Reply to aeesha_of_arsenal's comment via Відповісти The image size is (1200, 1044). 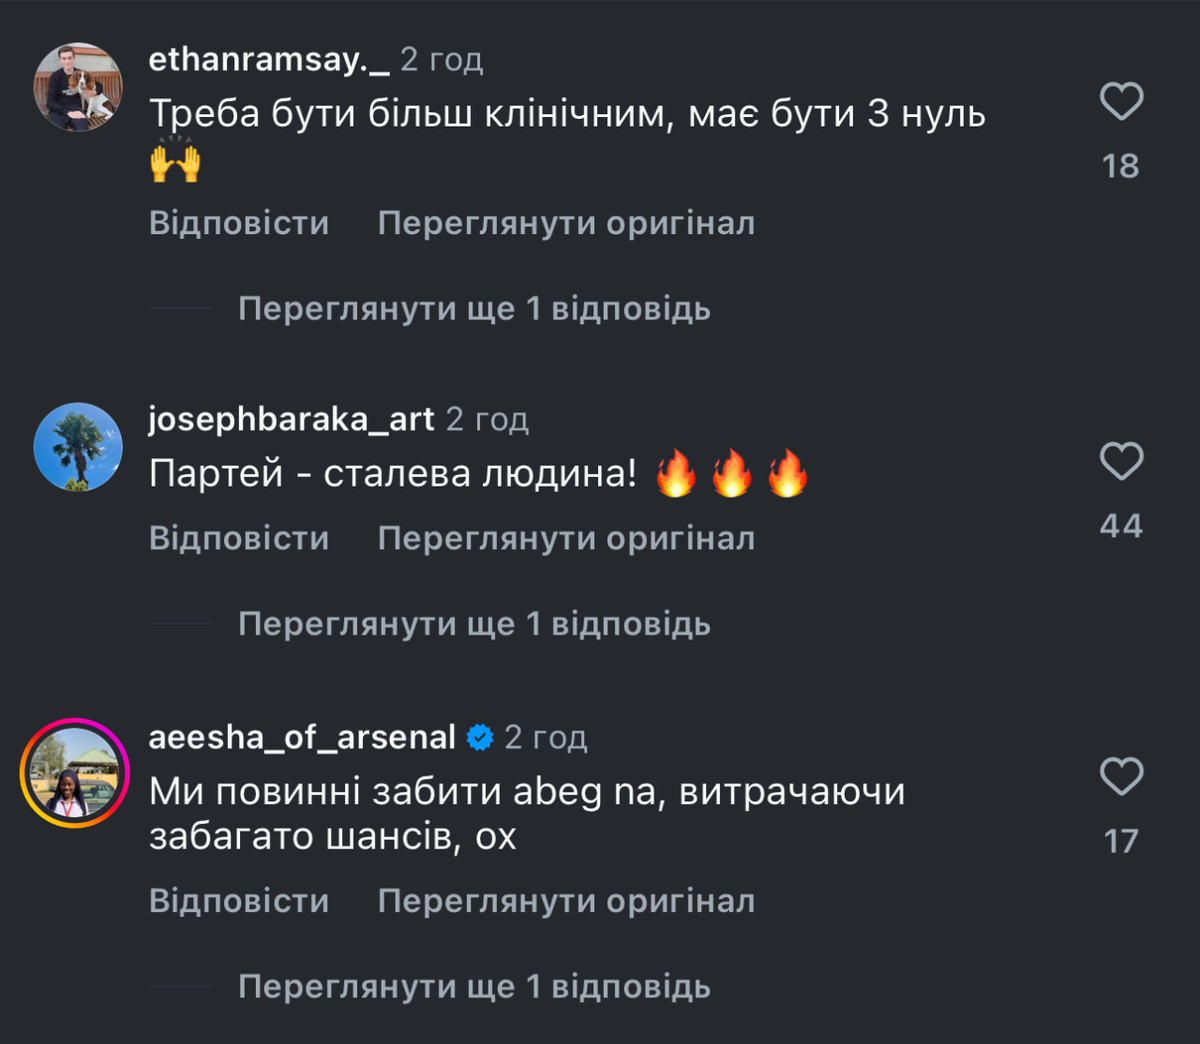pos(239,901)
